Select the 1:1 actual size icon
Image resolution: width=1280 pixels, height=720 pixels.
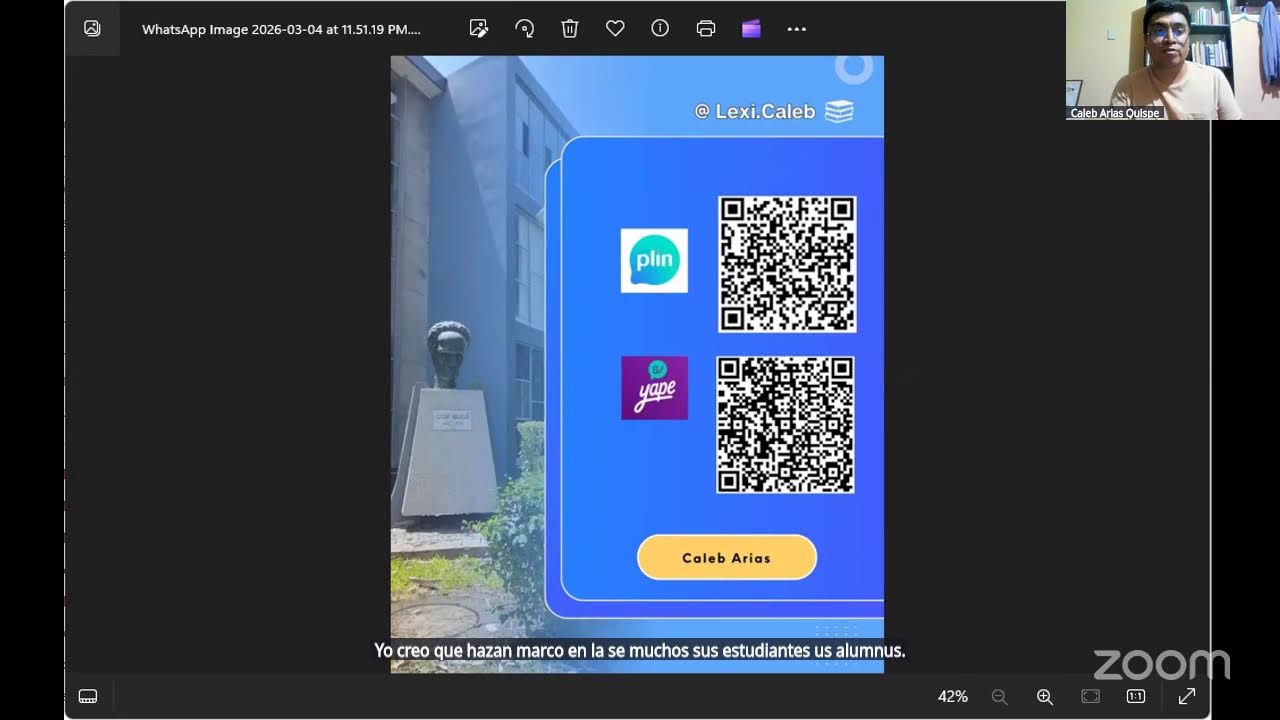pyautogui.click(x=1136, y=696)
